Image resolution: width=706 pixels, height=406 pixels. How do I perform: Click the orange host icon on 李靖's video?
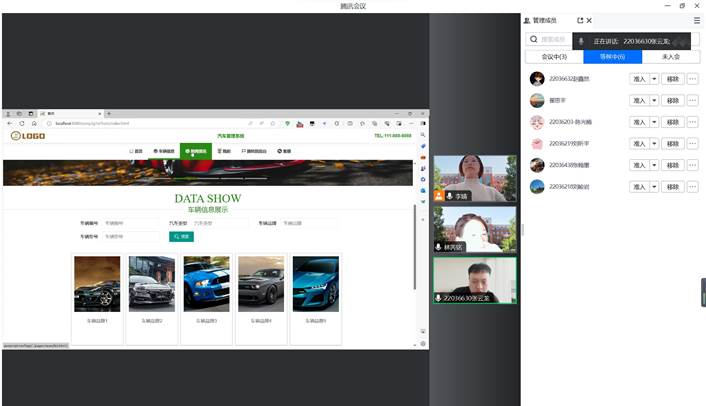pyautogui.click(x=439, y=196)
